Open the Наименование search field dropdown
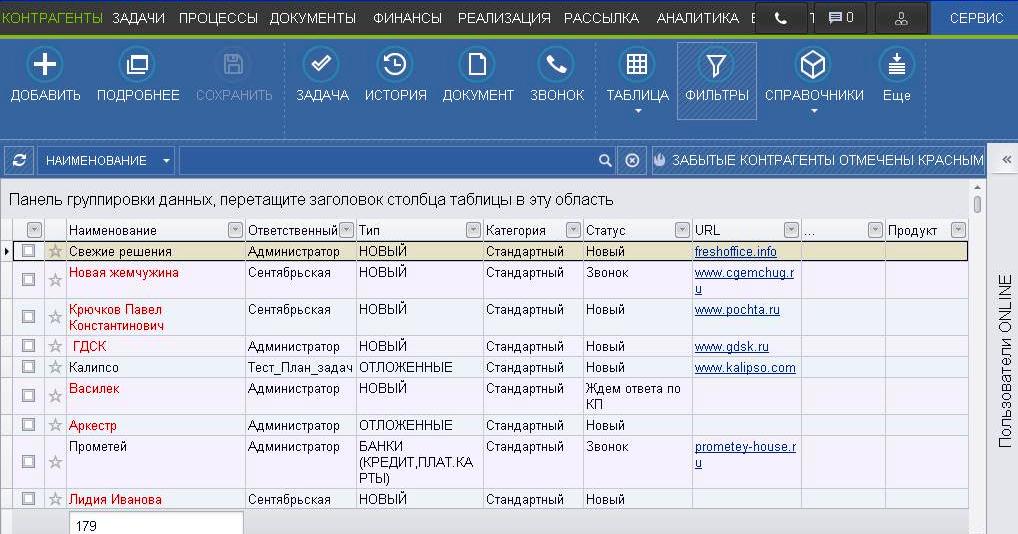 point(166,160)
